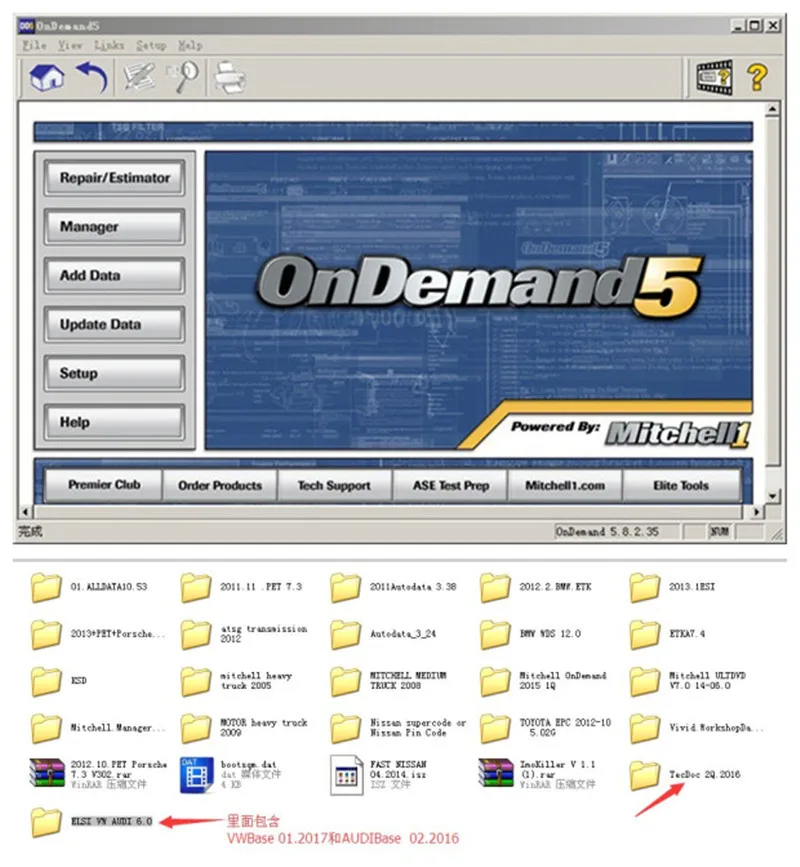Click the Update Data button

click(114, 325)
